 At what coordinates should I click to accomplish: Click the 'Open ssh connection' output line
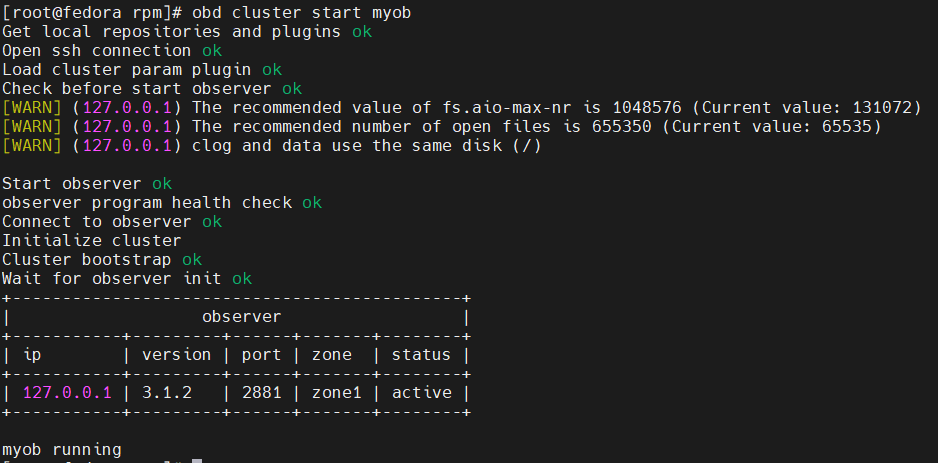(97, 50)
